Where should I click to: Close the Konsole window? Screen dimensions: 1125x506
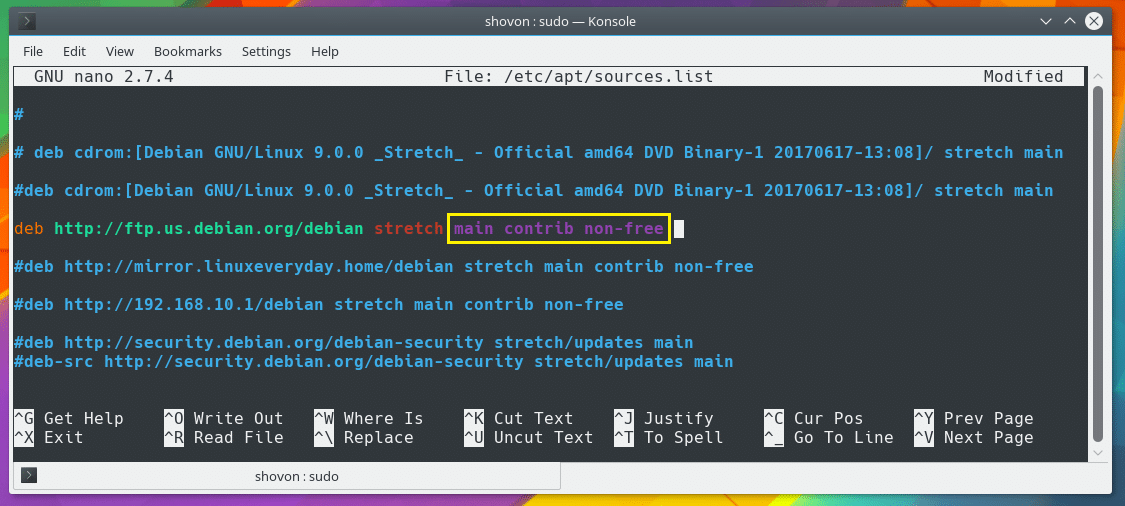pos(1093,22)
